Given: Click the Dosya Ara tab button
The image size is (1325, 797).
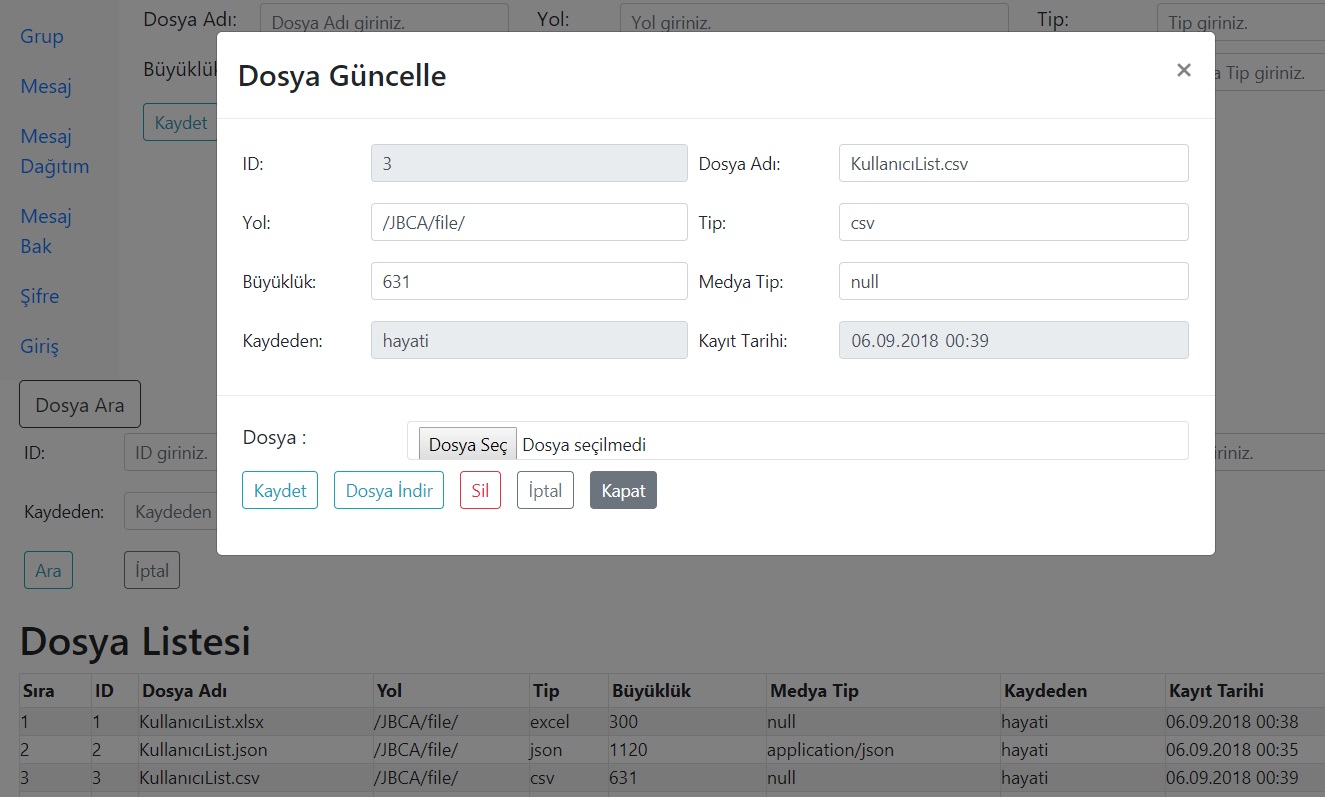Looking at the screenshot, I should (80, 405).
